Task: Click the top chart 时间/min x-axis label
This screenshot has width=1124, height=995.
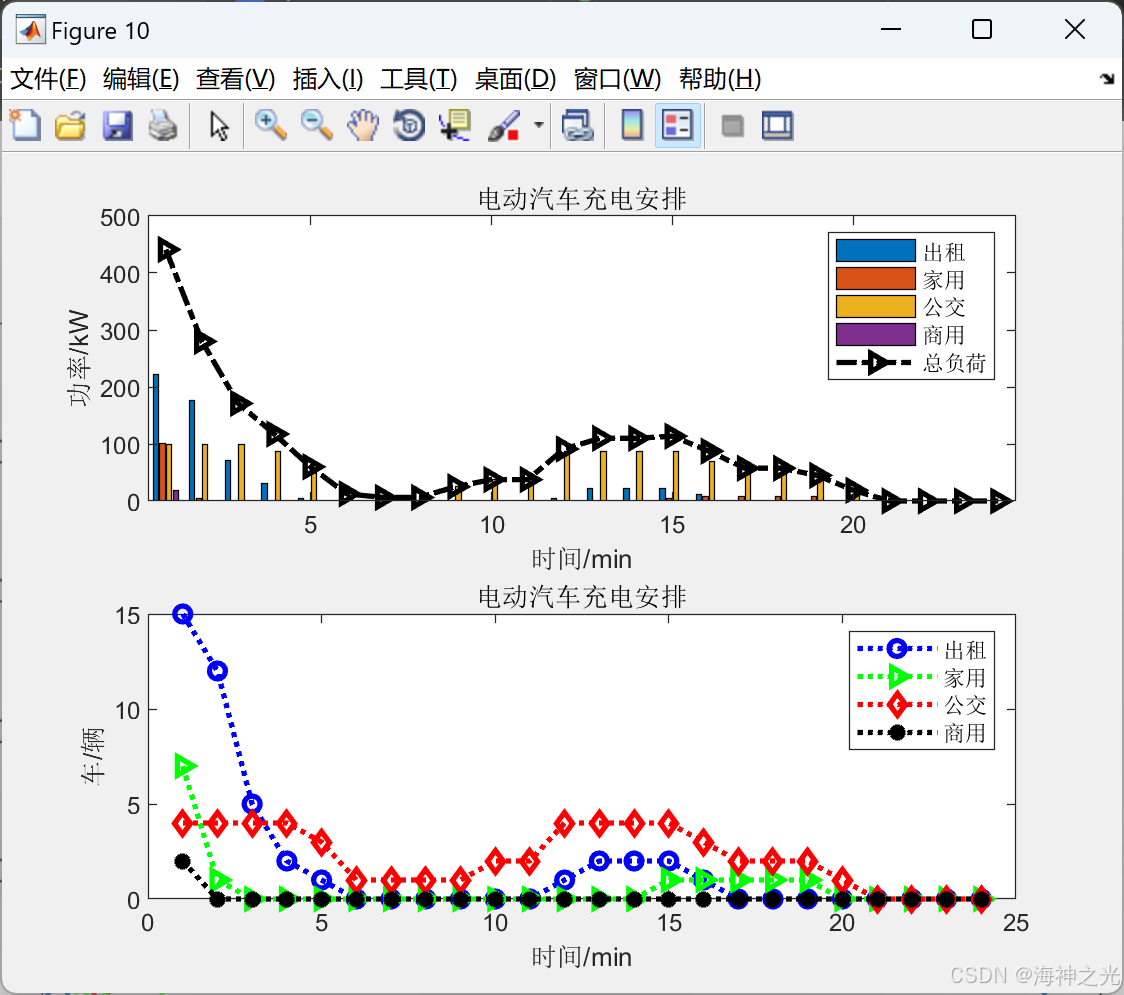Action: (x=581, y=558)
